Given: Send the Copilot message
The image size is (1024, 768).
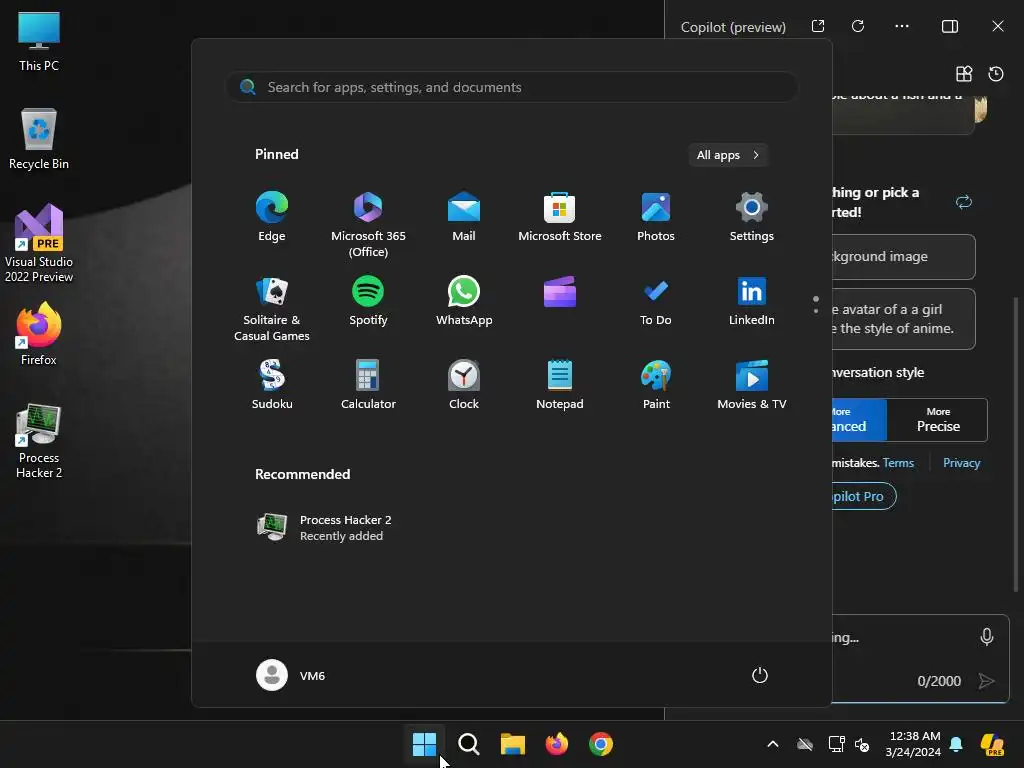Looking at the screenshot, I should 987,681.
